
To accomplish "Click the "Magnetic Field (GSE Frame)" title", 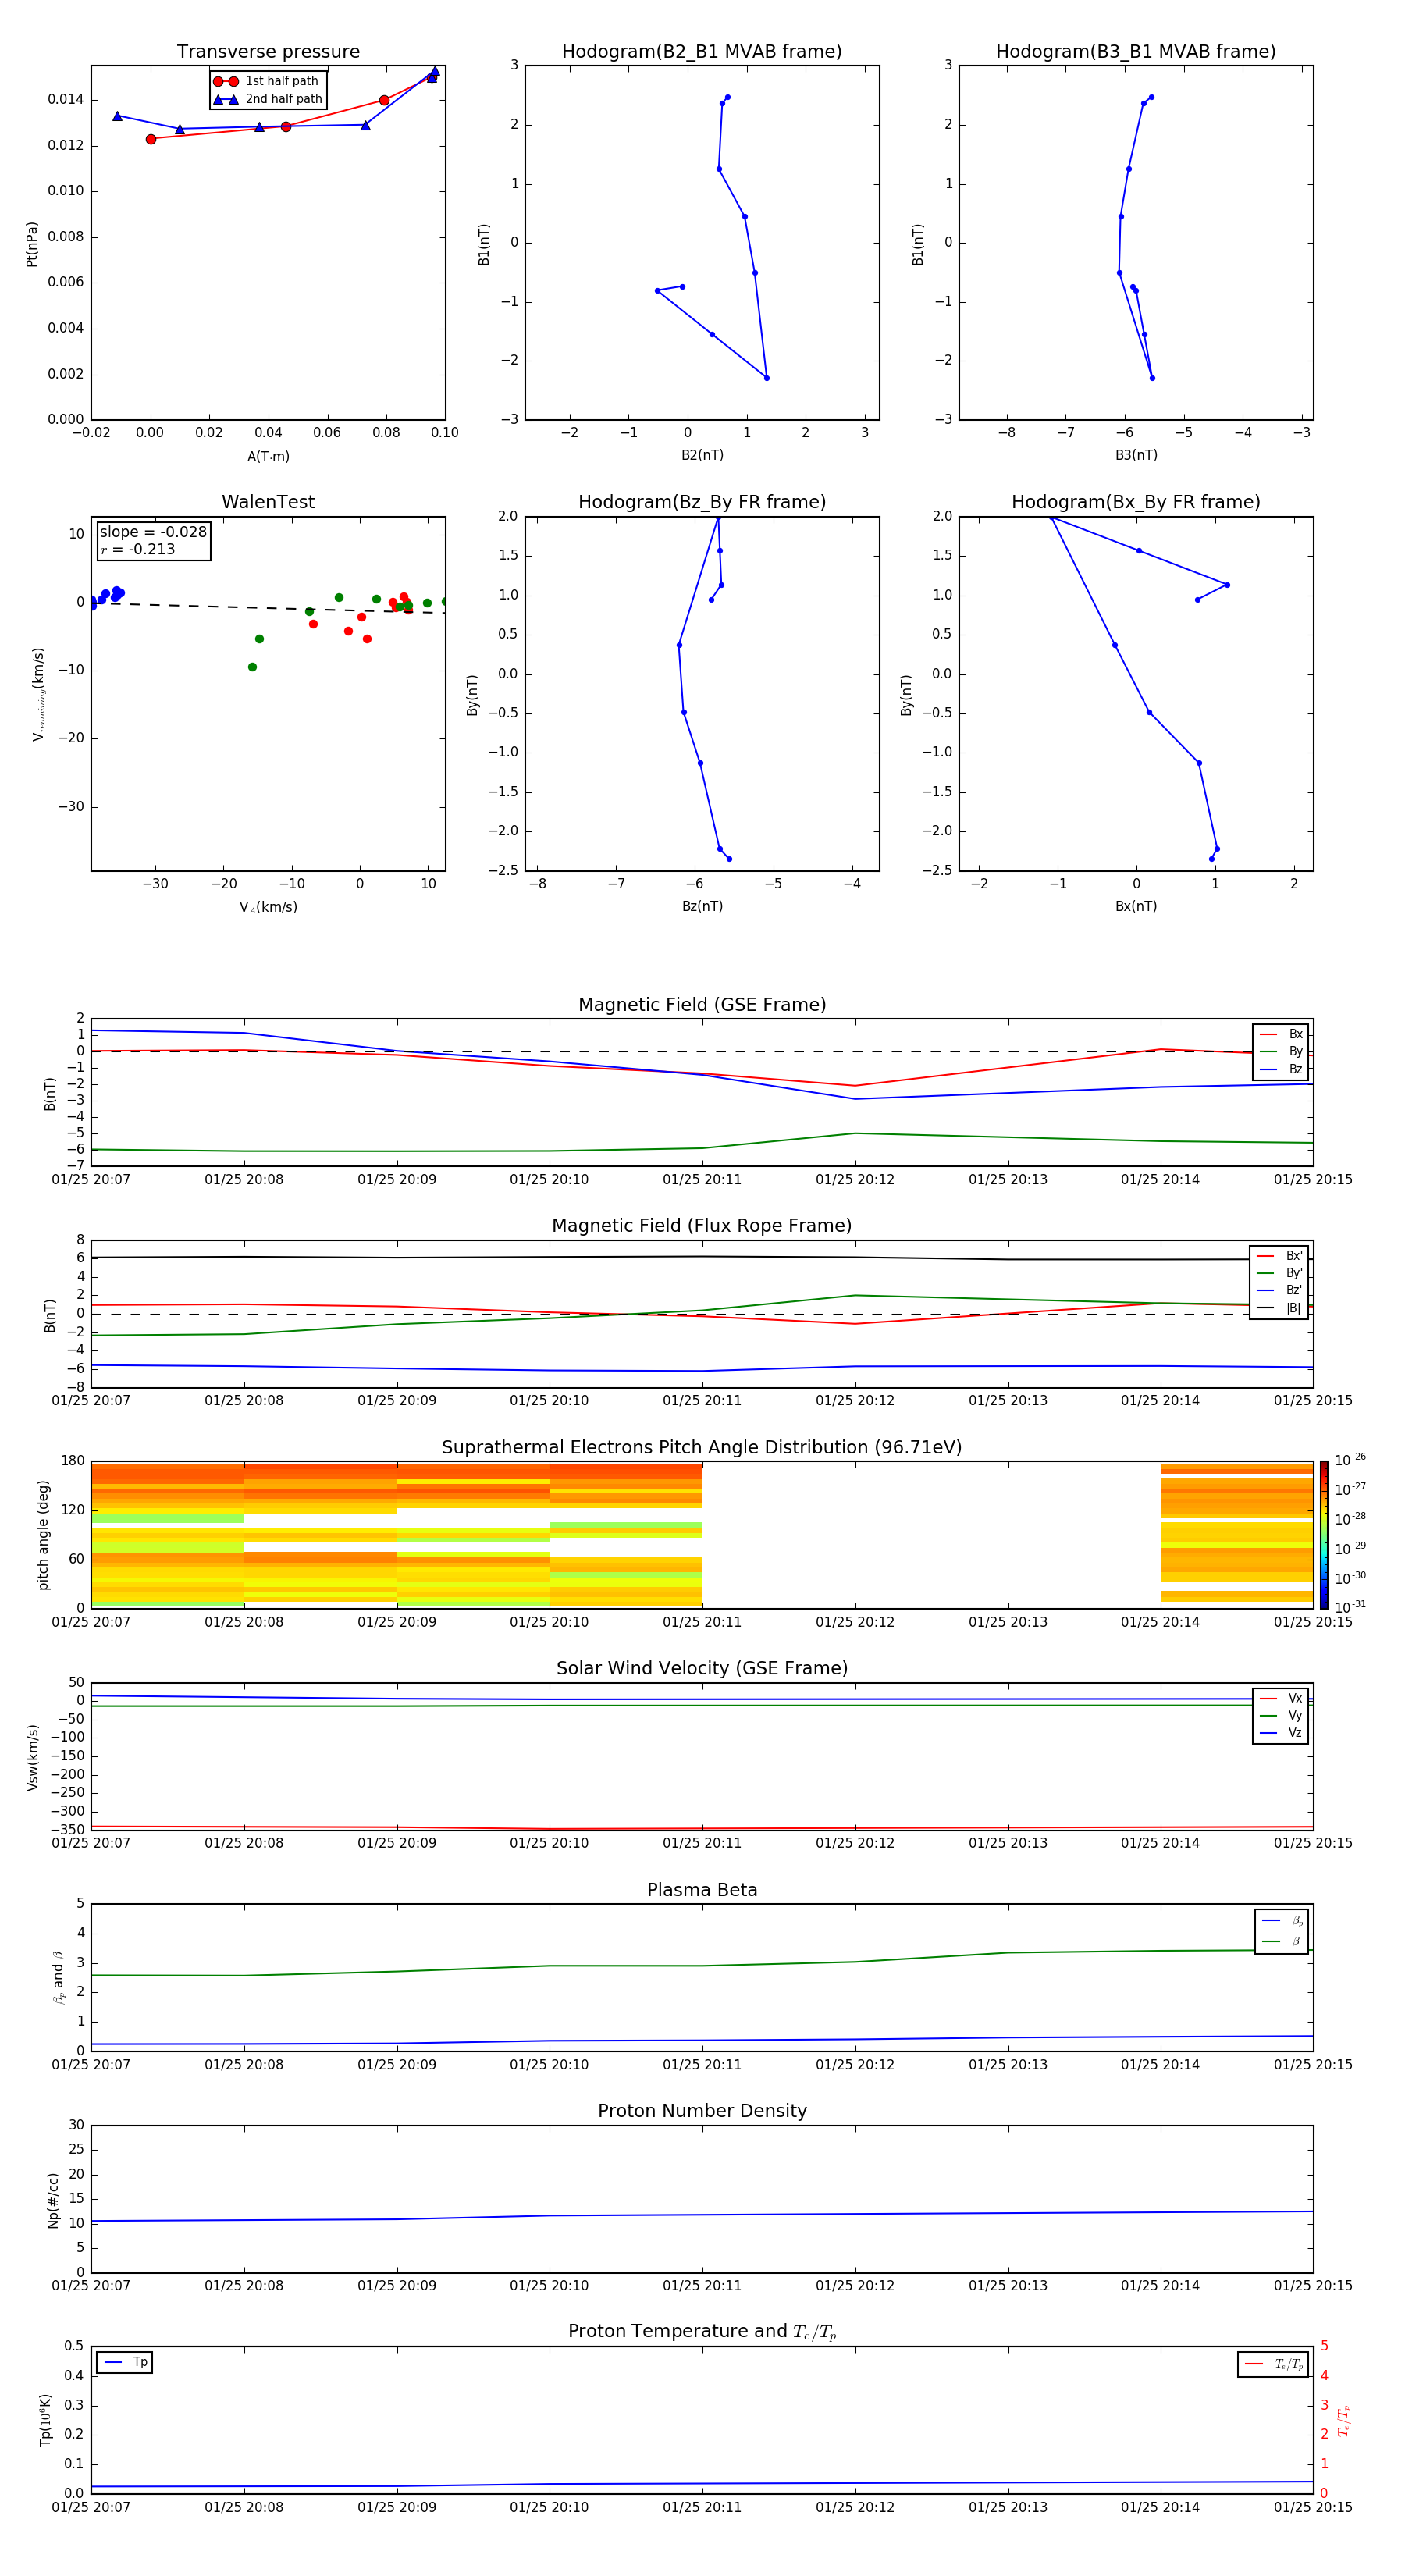I will [702, 1004].
